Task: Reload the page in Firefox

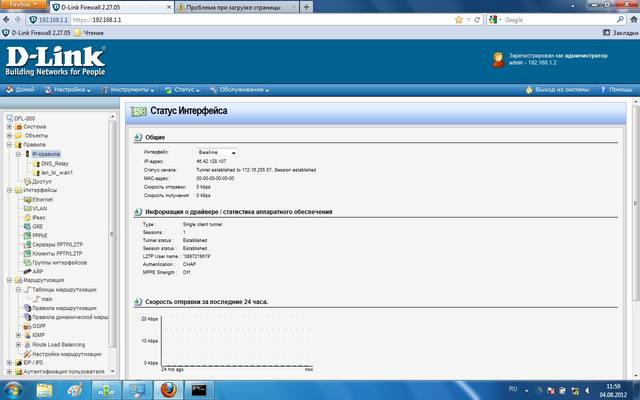Action: coord(477,20)
